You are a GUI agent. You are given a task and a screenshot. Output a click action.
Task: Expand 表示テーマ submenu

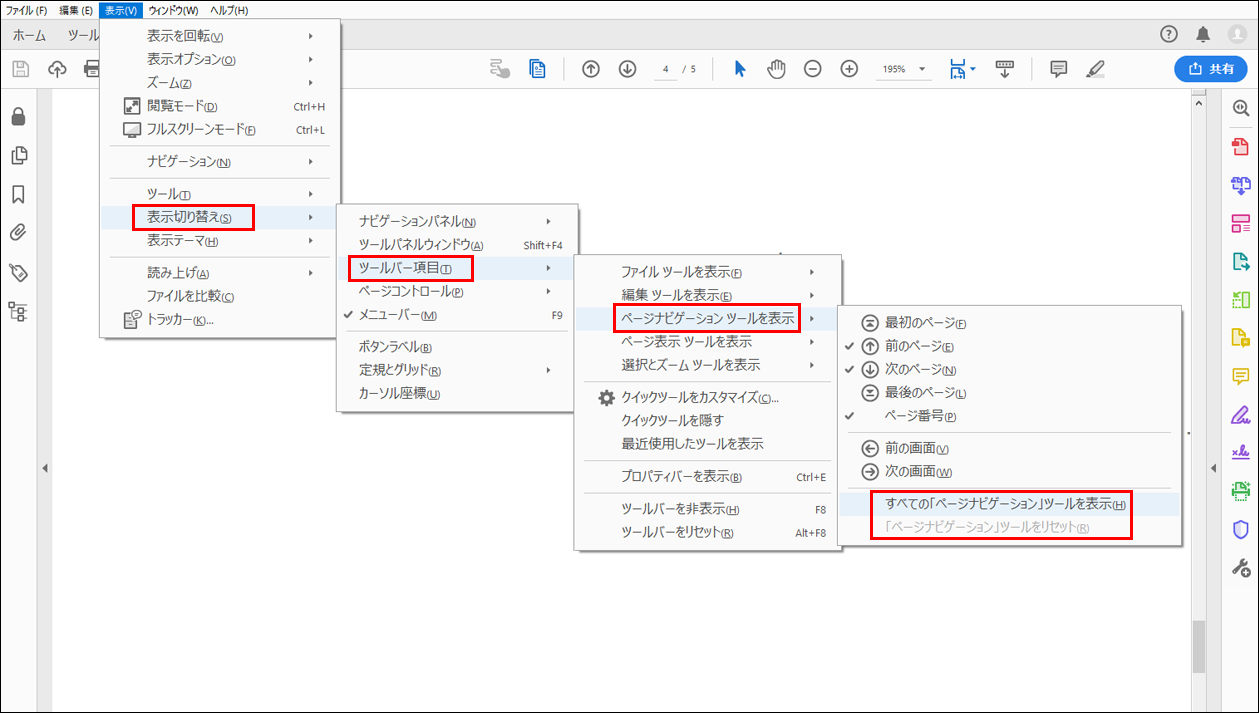220,241
